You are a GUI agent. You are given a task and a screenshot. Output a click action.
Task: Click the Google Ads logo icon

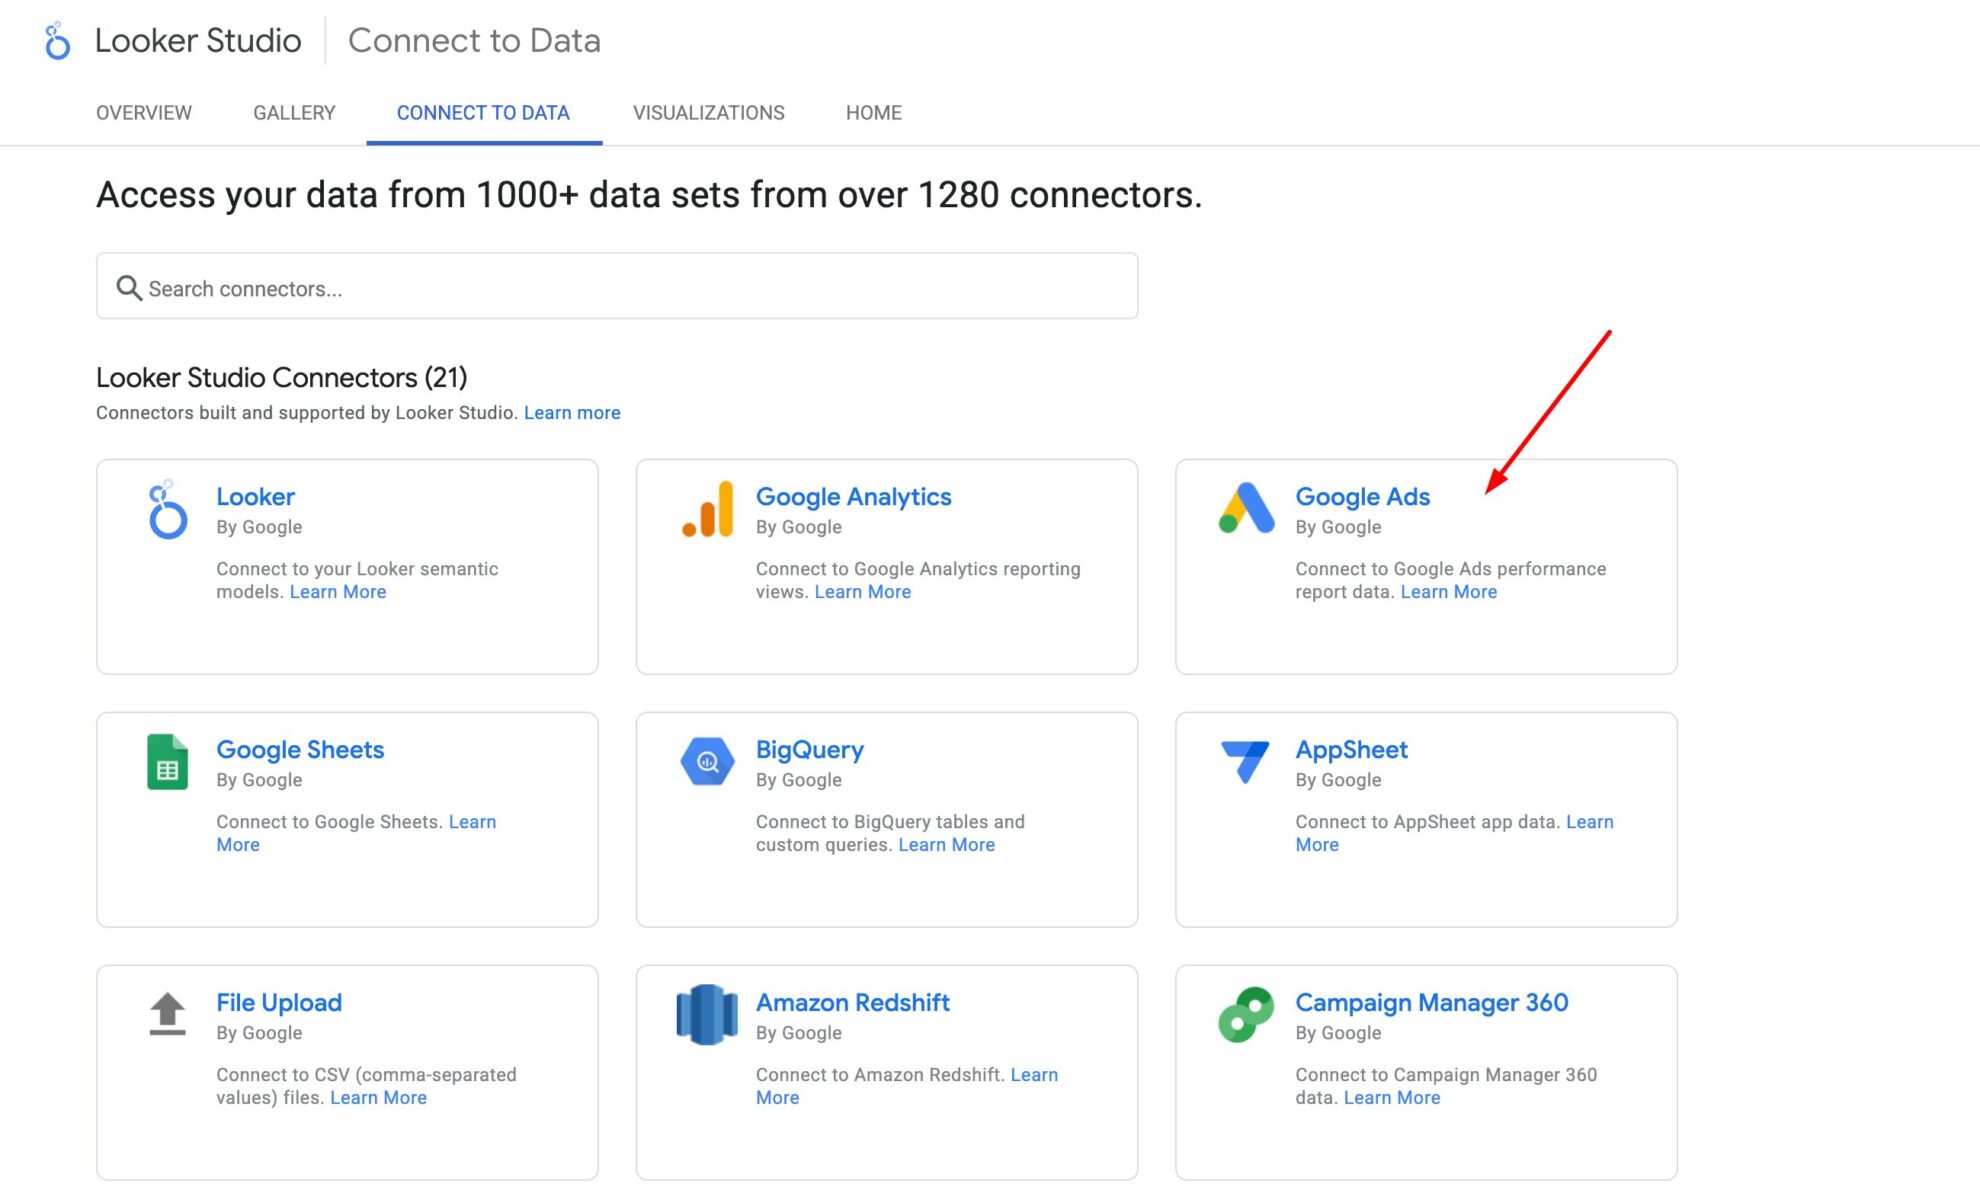1246,508
